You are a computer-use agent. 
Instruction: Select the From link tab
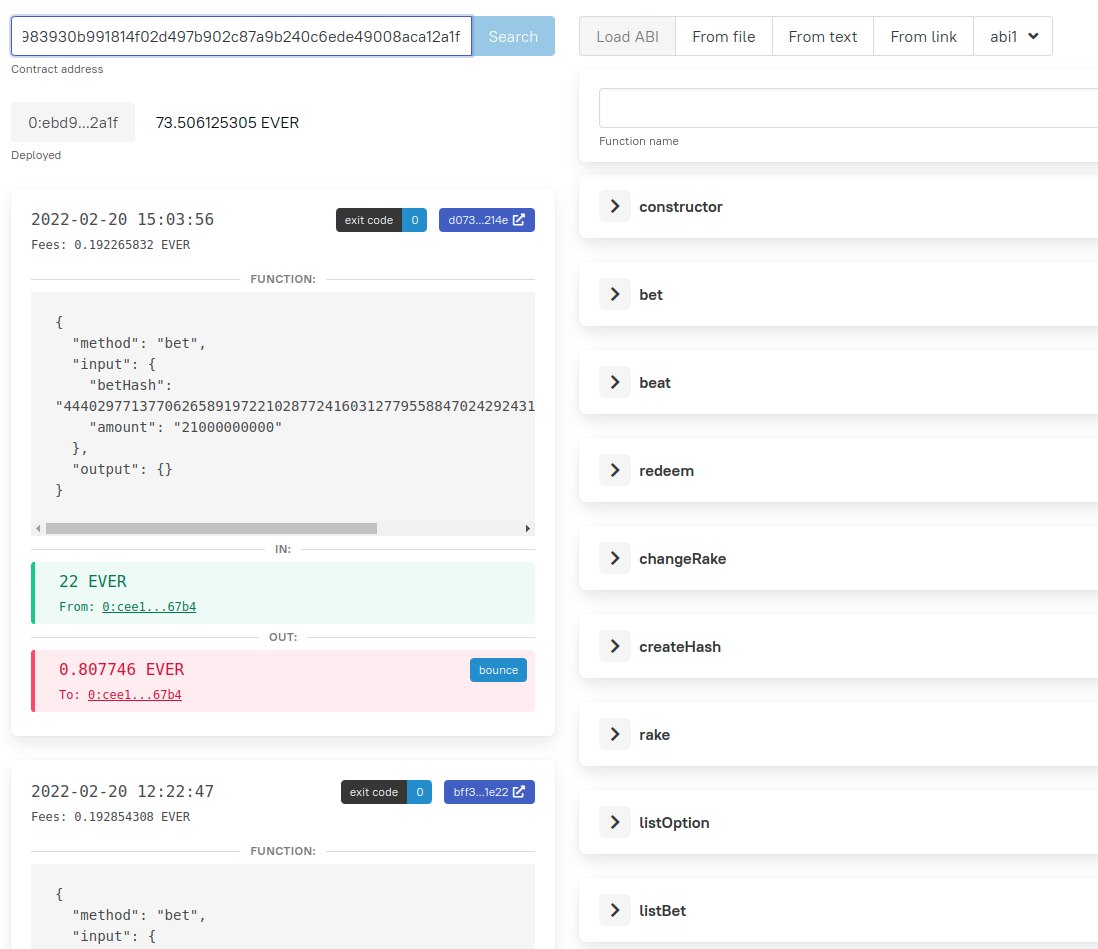[923, 36]
